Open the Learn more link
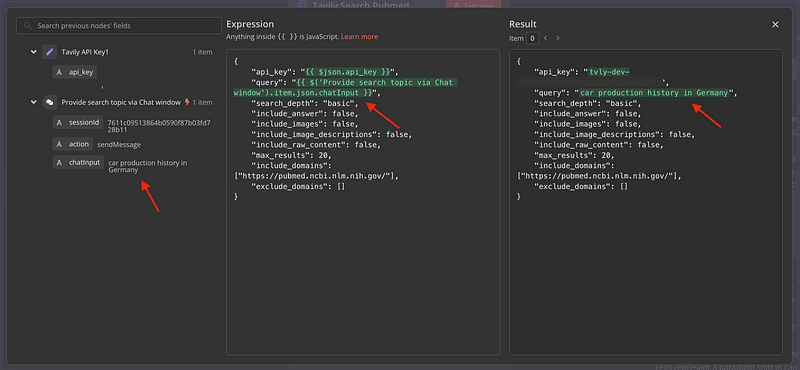 pos(360,37)
